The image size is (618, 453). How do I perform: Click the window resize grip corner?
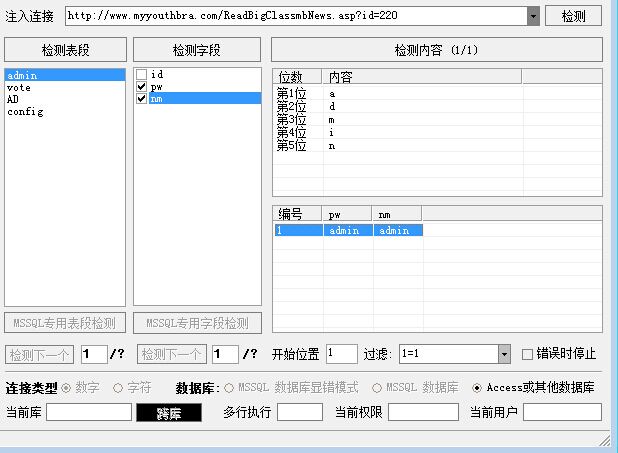point(605,441)
